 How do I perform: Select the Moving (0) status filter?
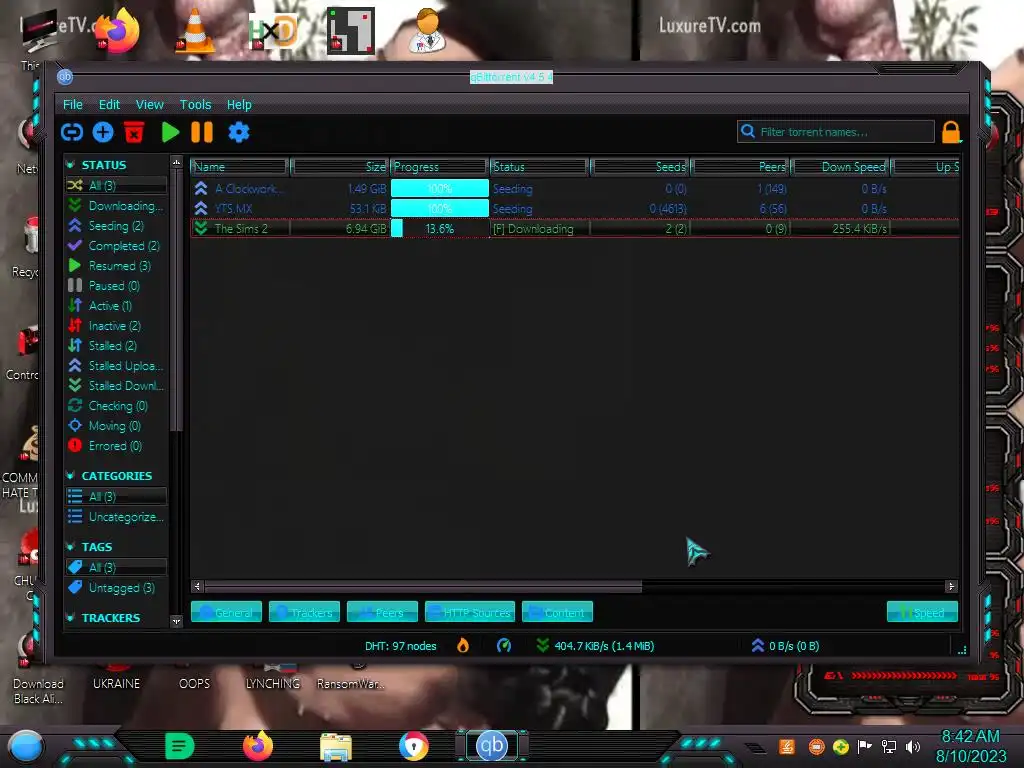116,426
